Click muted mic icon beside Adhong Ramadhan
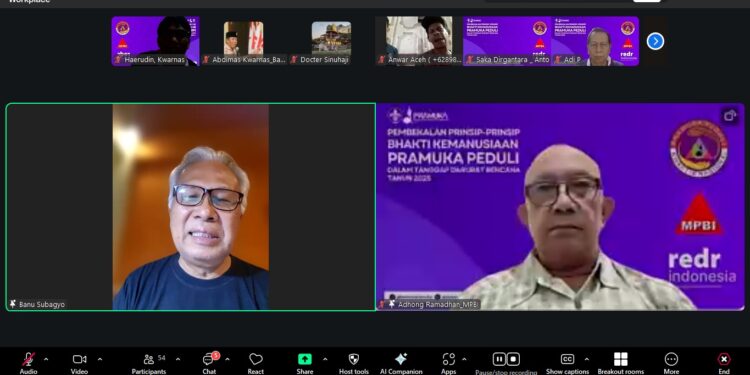 pos(382,304)
